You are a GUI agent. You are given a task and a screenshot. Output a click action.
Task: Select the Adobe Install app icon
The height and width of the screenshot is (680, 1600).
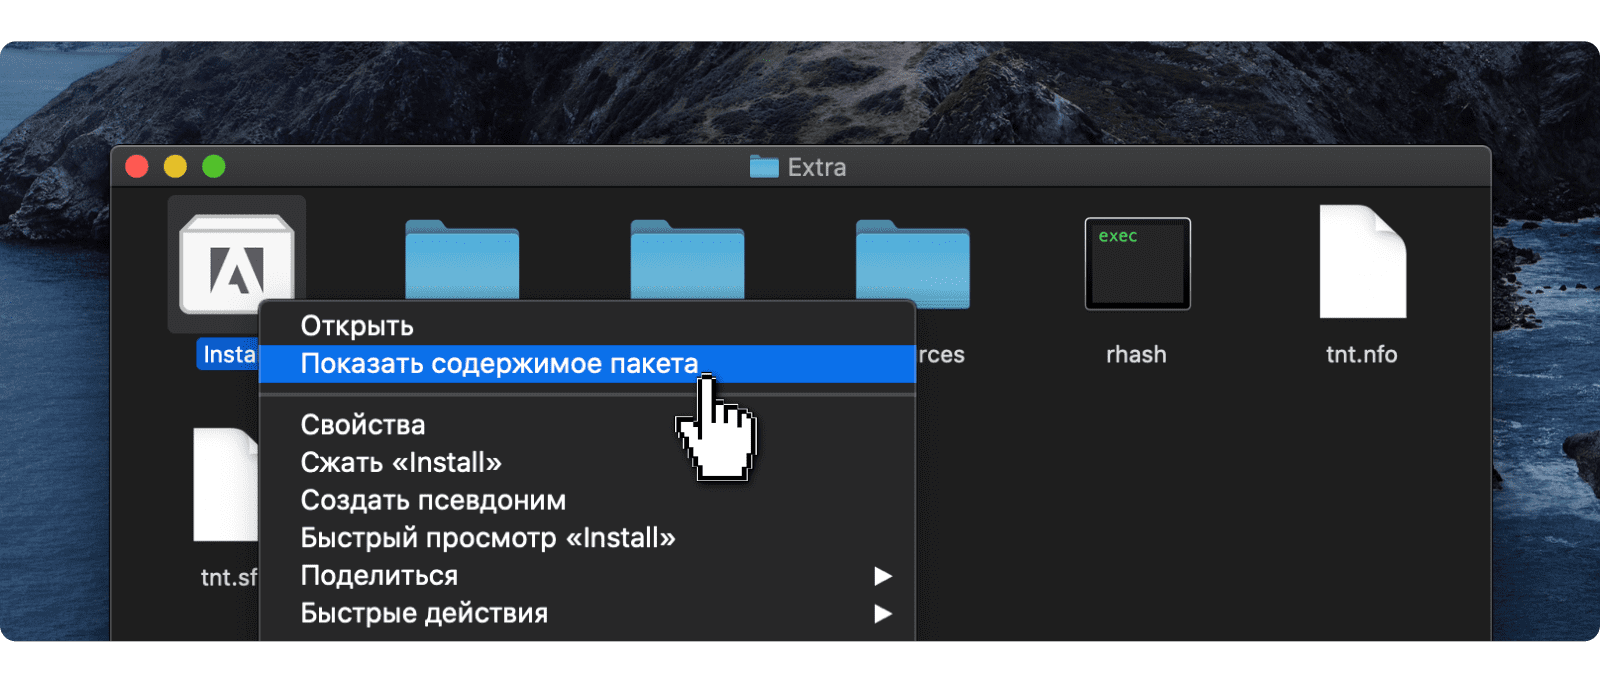pyautogui.click(x=236, y=262)
